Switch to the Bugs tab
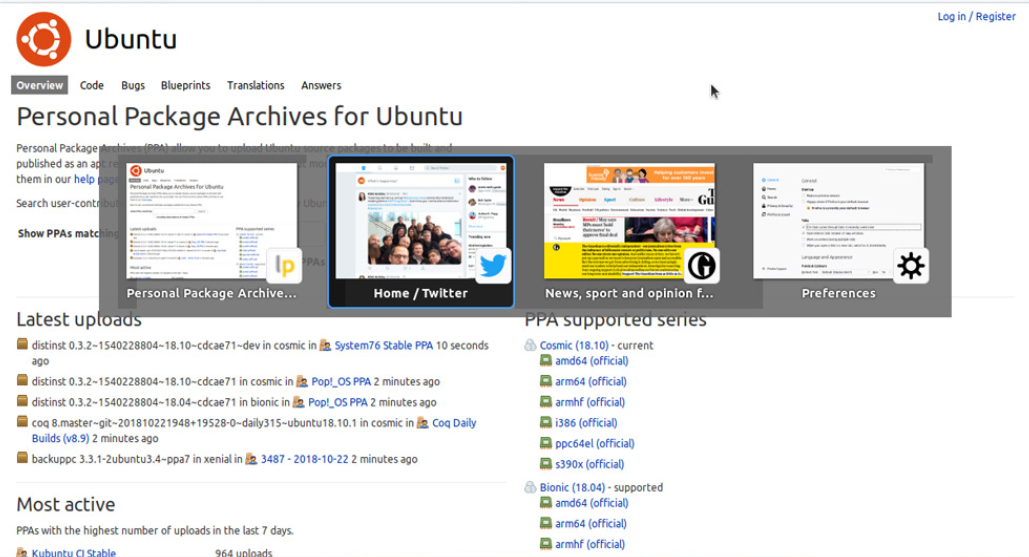 133,86
